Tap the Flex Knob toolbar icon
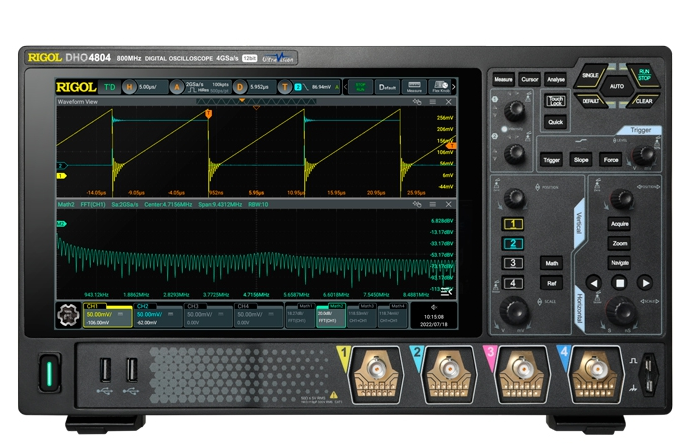This screenshot has width=692, height=444. tap(440, 87)
